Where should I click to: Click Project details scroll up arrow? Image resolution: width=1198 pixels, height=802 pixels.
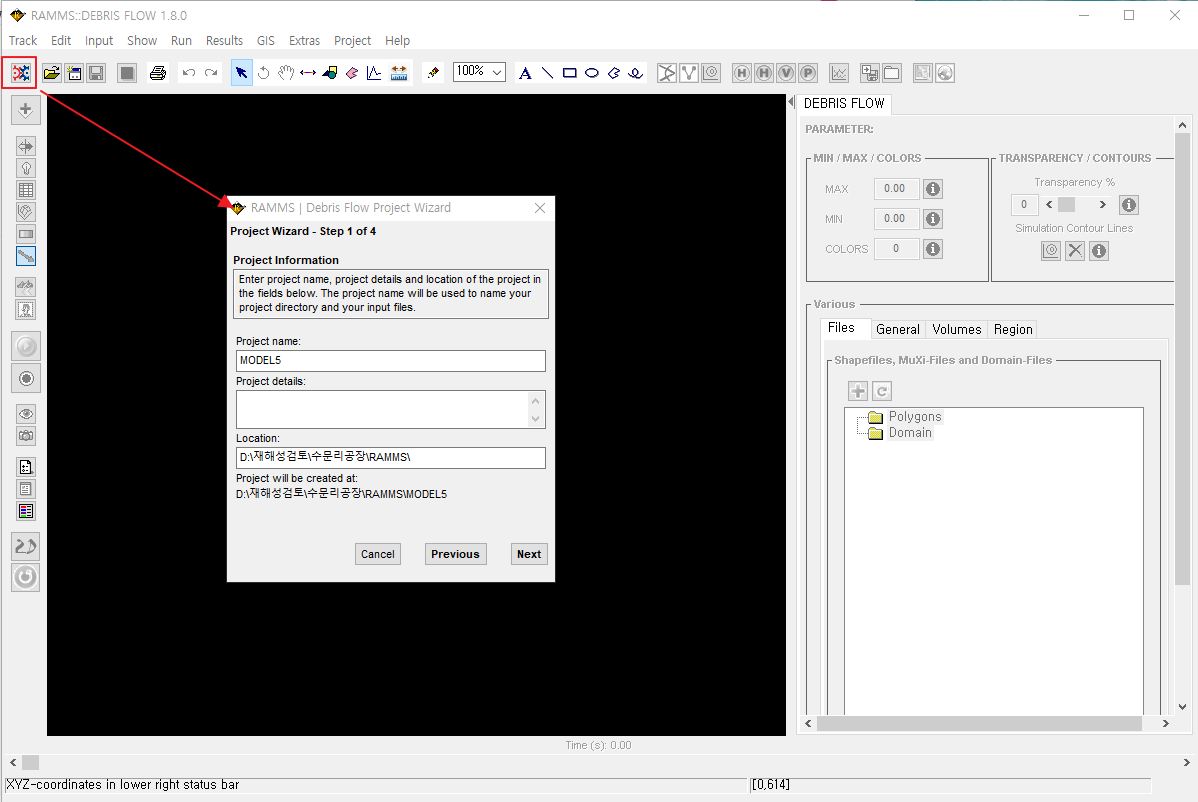coord(536,400)
